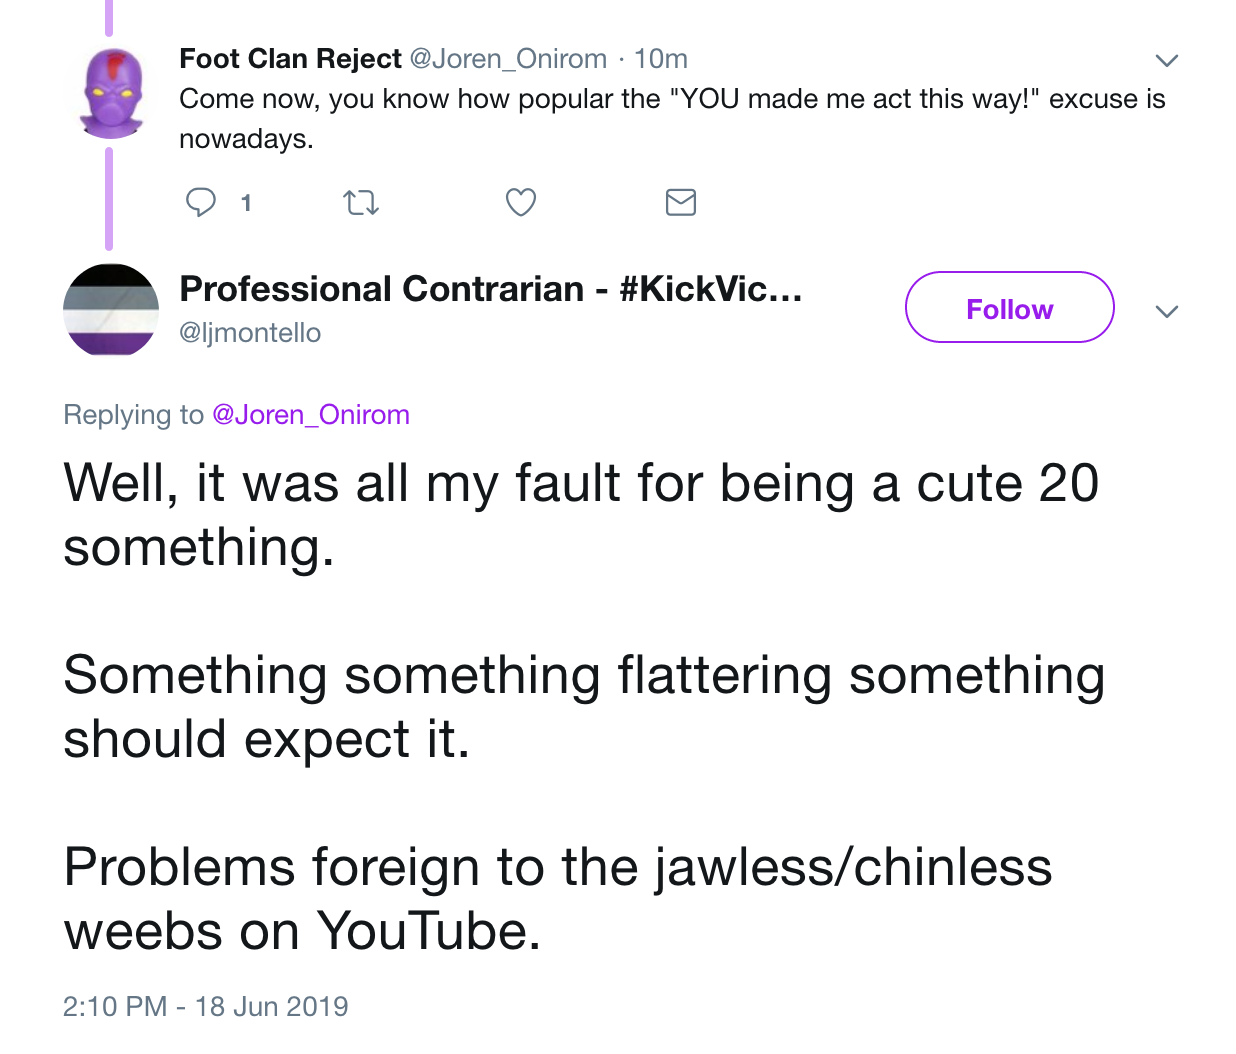The width and height of the screenshot is (1236, 1054).
Task: Open the Foot Clan Reject display name
Action: click(290, 59)
